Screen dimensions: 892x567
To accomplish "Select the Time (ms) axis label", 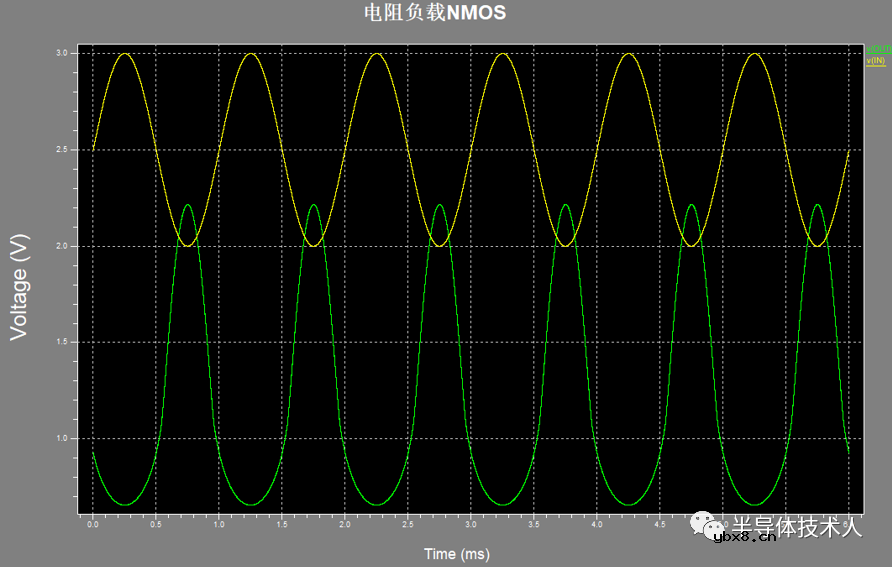I will pos(457,553).
